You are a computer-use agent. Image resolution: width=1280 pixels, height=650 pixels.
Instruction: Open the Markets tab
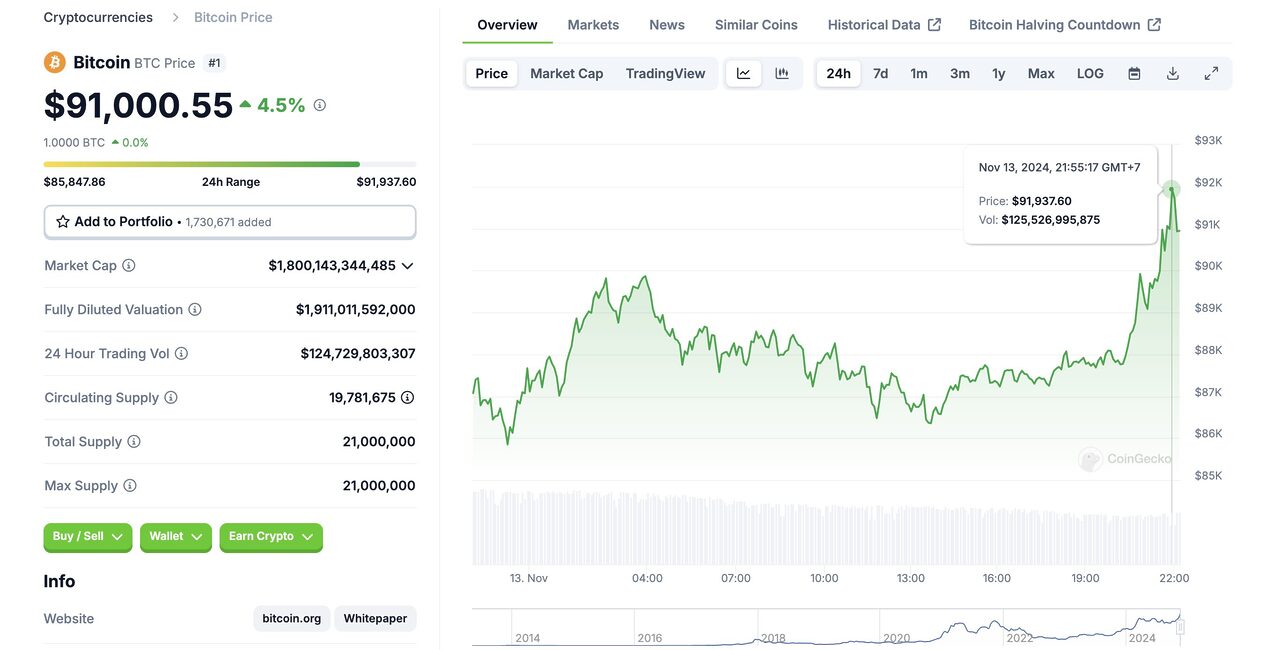pyautogui.click(x=593, y=25)
